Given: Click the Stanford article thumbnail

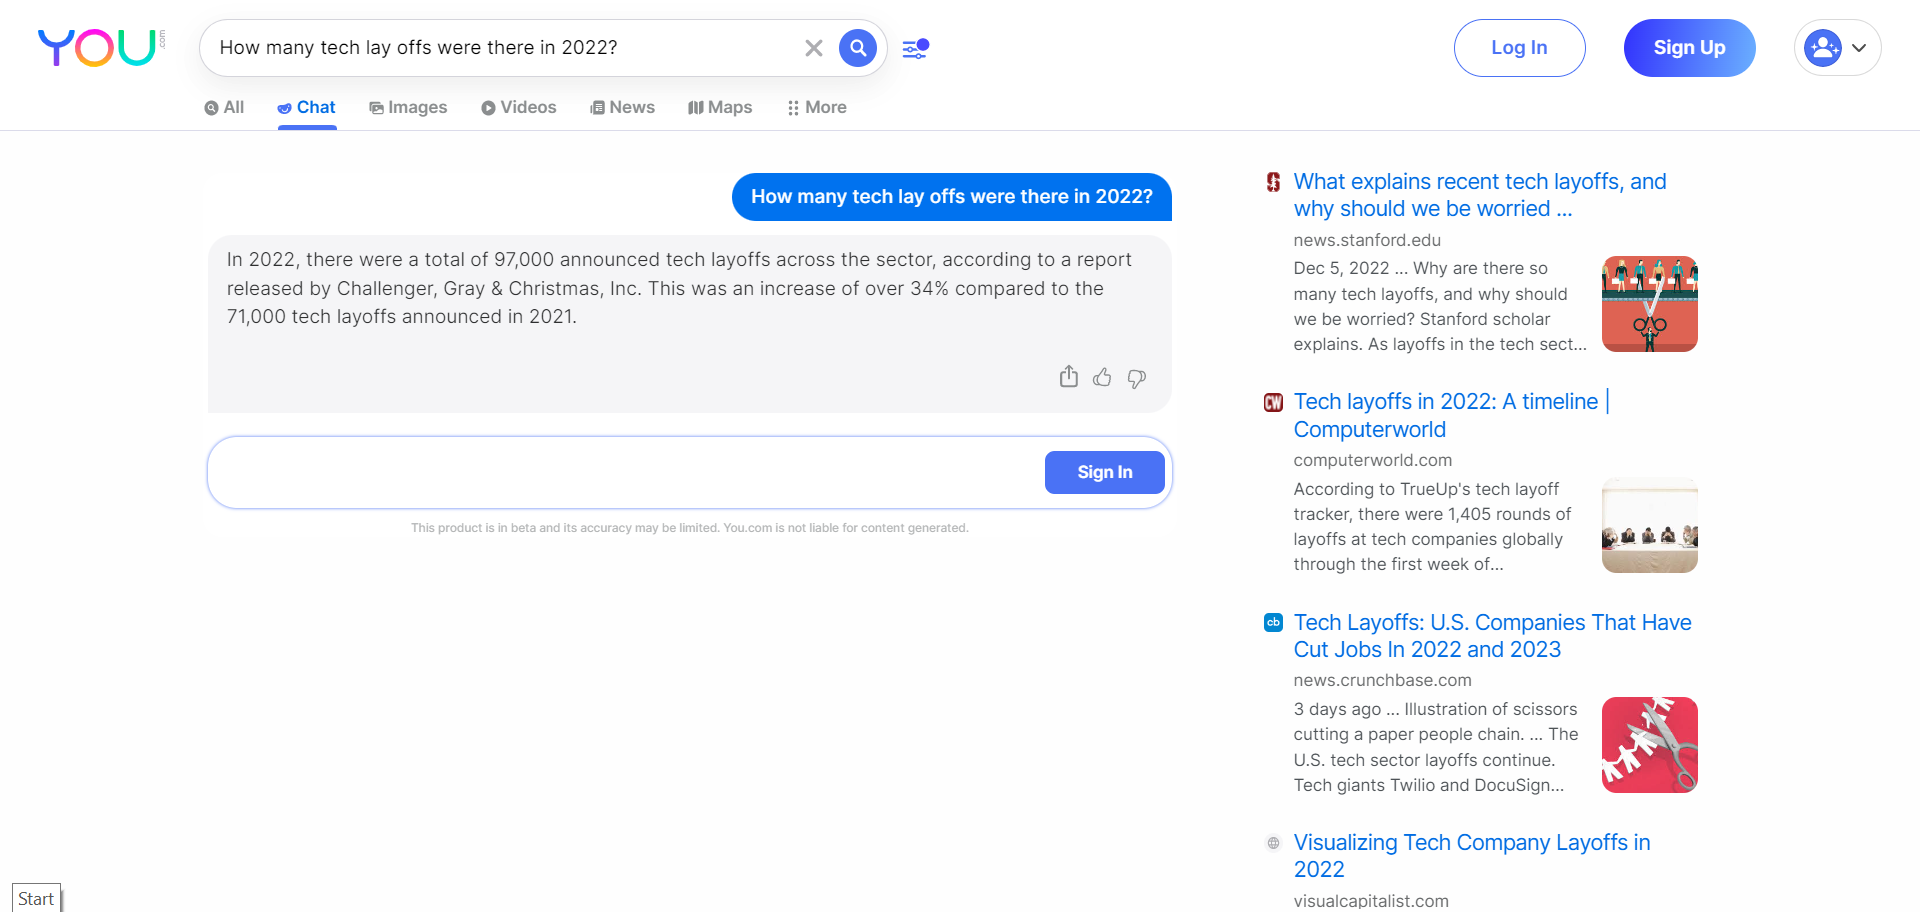Looking at the screenshot, I should pos(1650,304).
